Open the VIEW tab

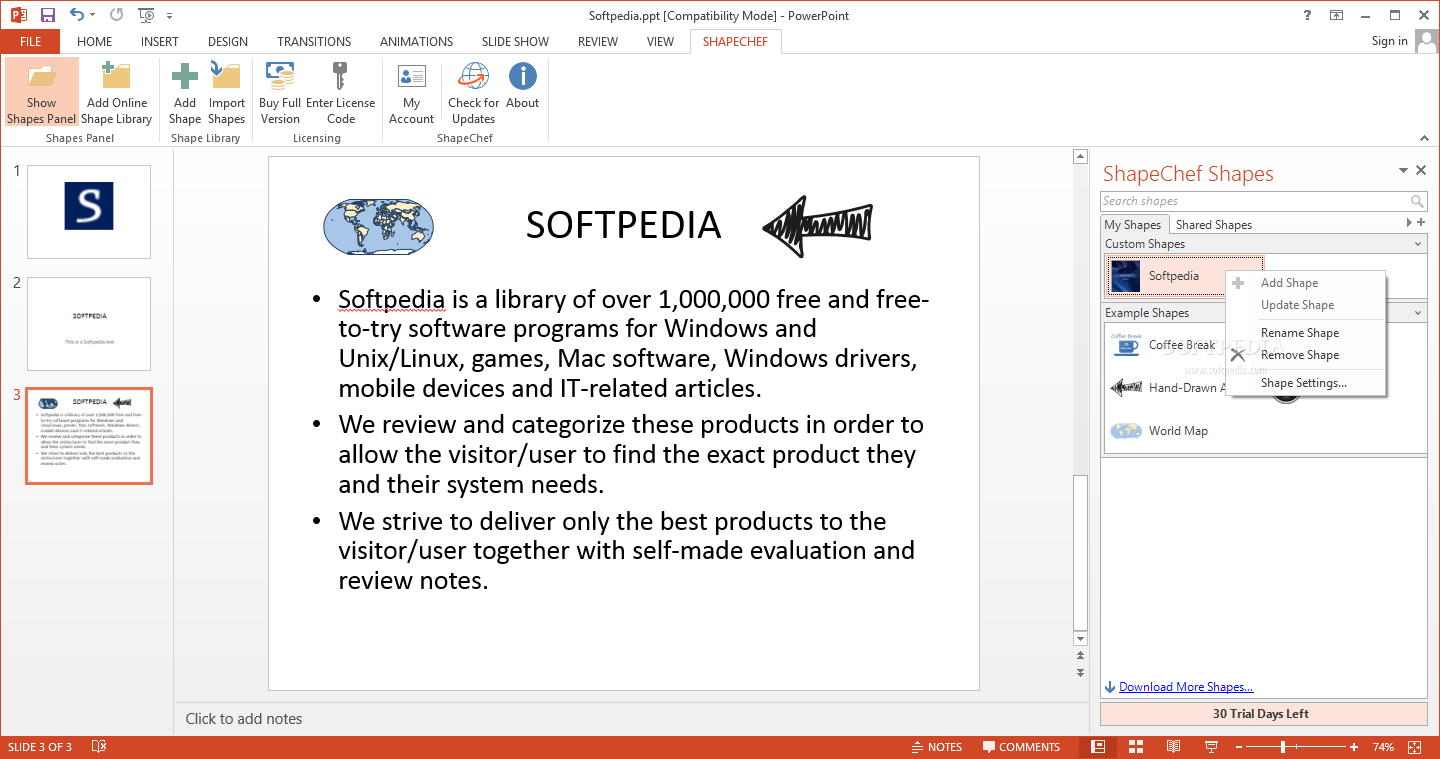(x=660, y=41)
